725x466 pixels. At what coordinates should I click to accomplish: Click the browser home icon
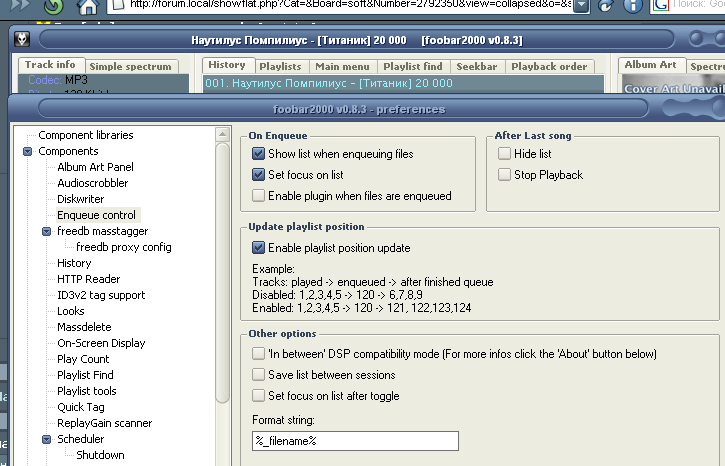pos(87,6)
